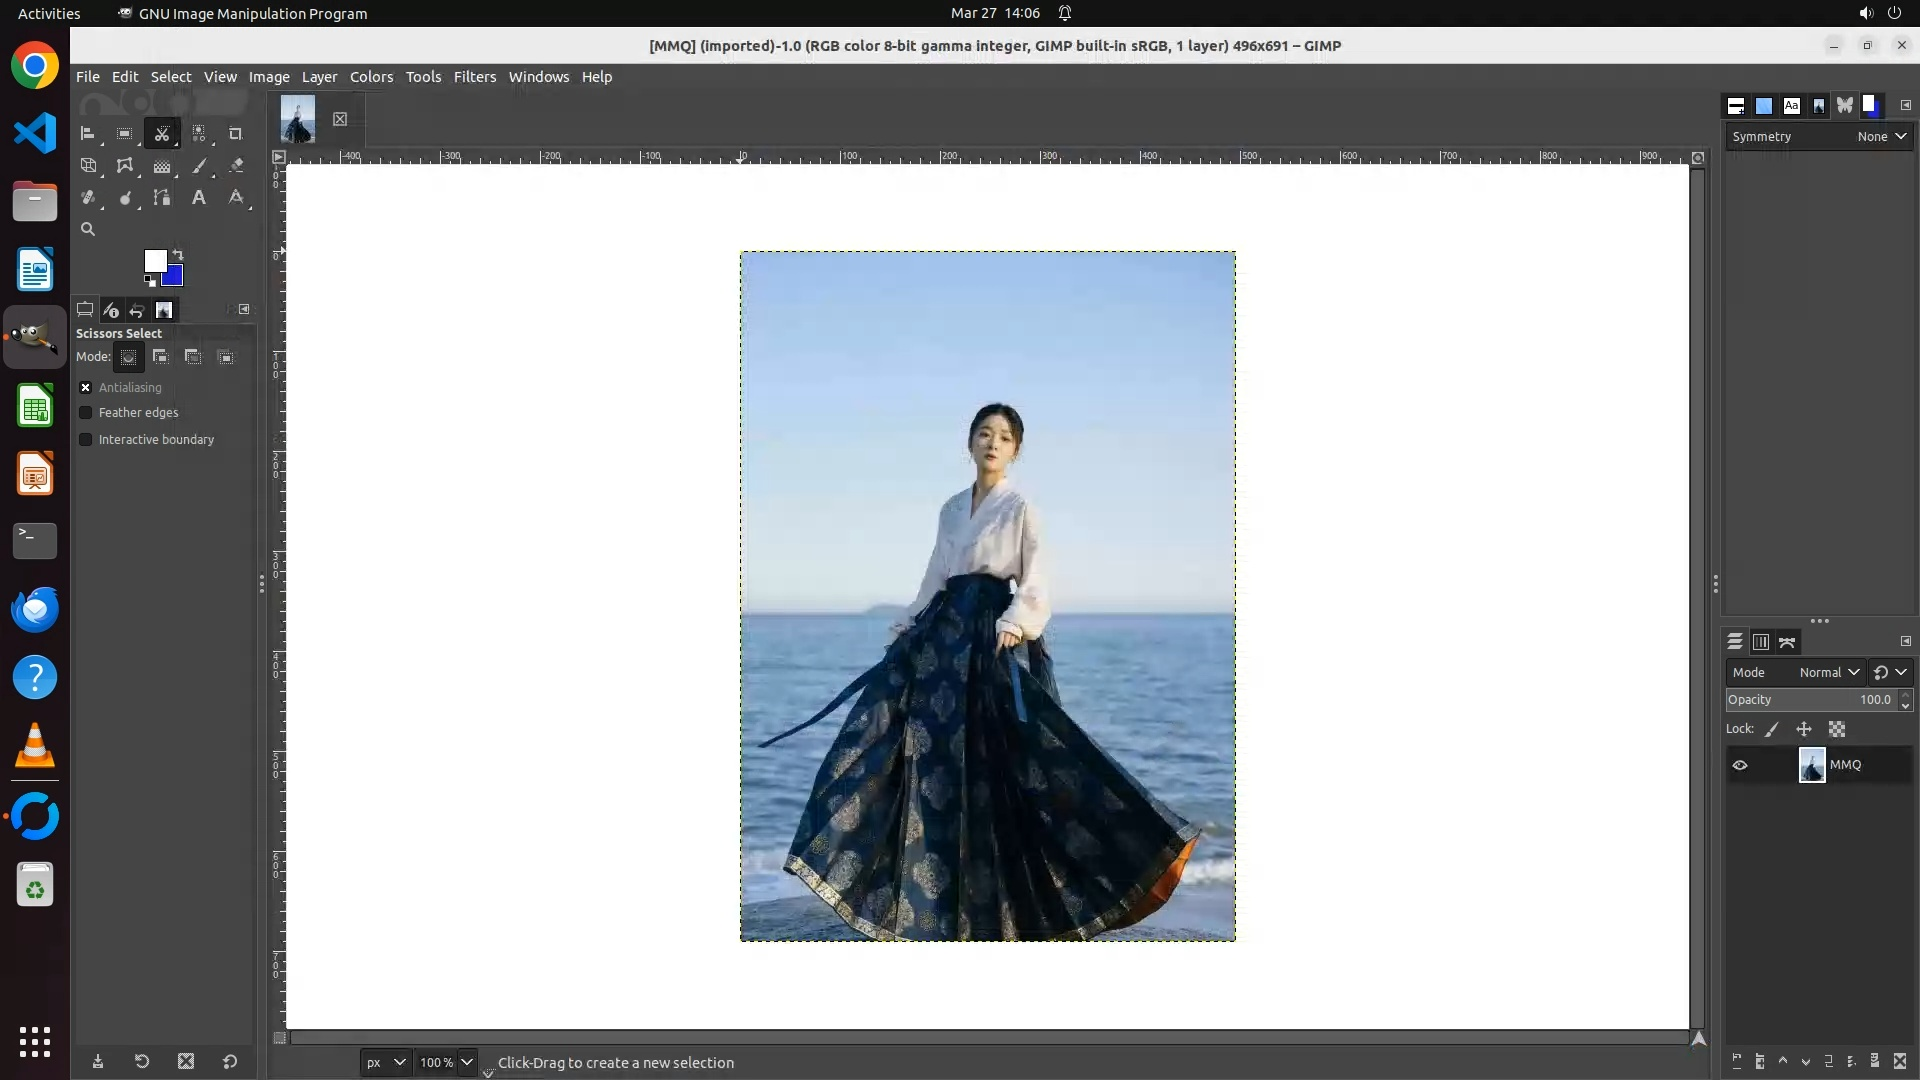Click the swap foreground/background colors arrow
The image size is (1920, 1080).
click(178, 254)
